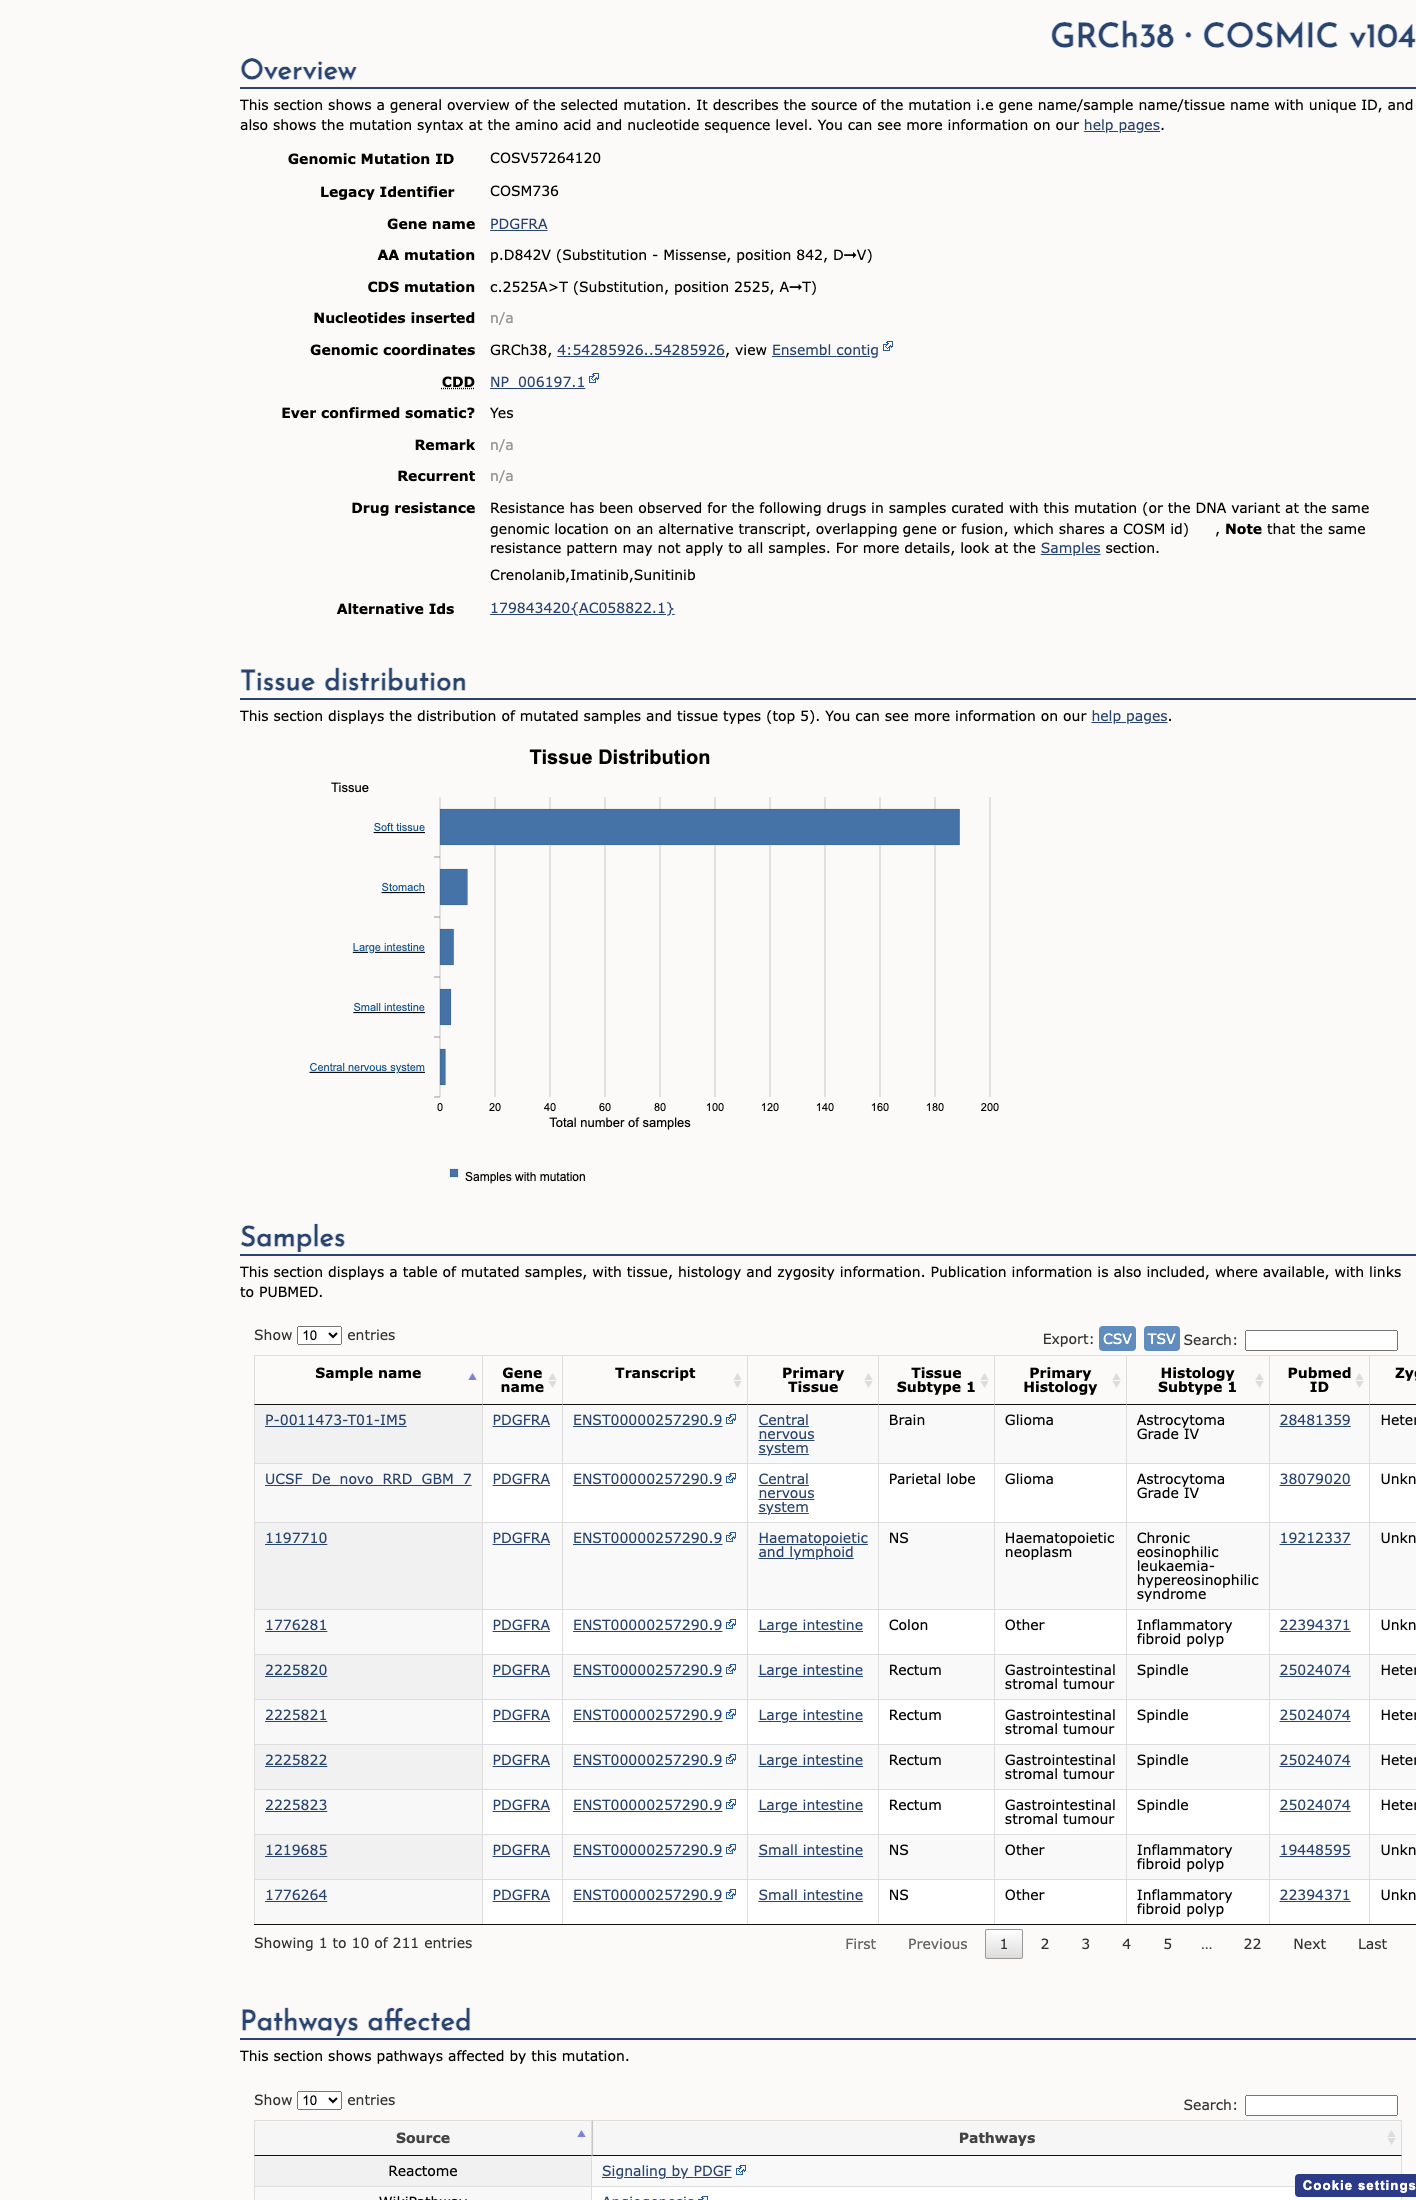Open Samples section link in drug resistance note
Image resolution: width=1416 pixels, height=2200 pixels.
(1070, 548)
